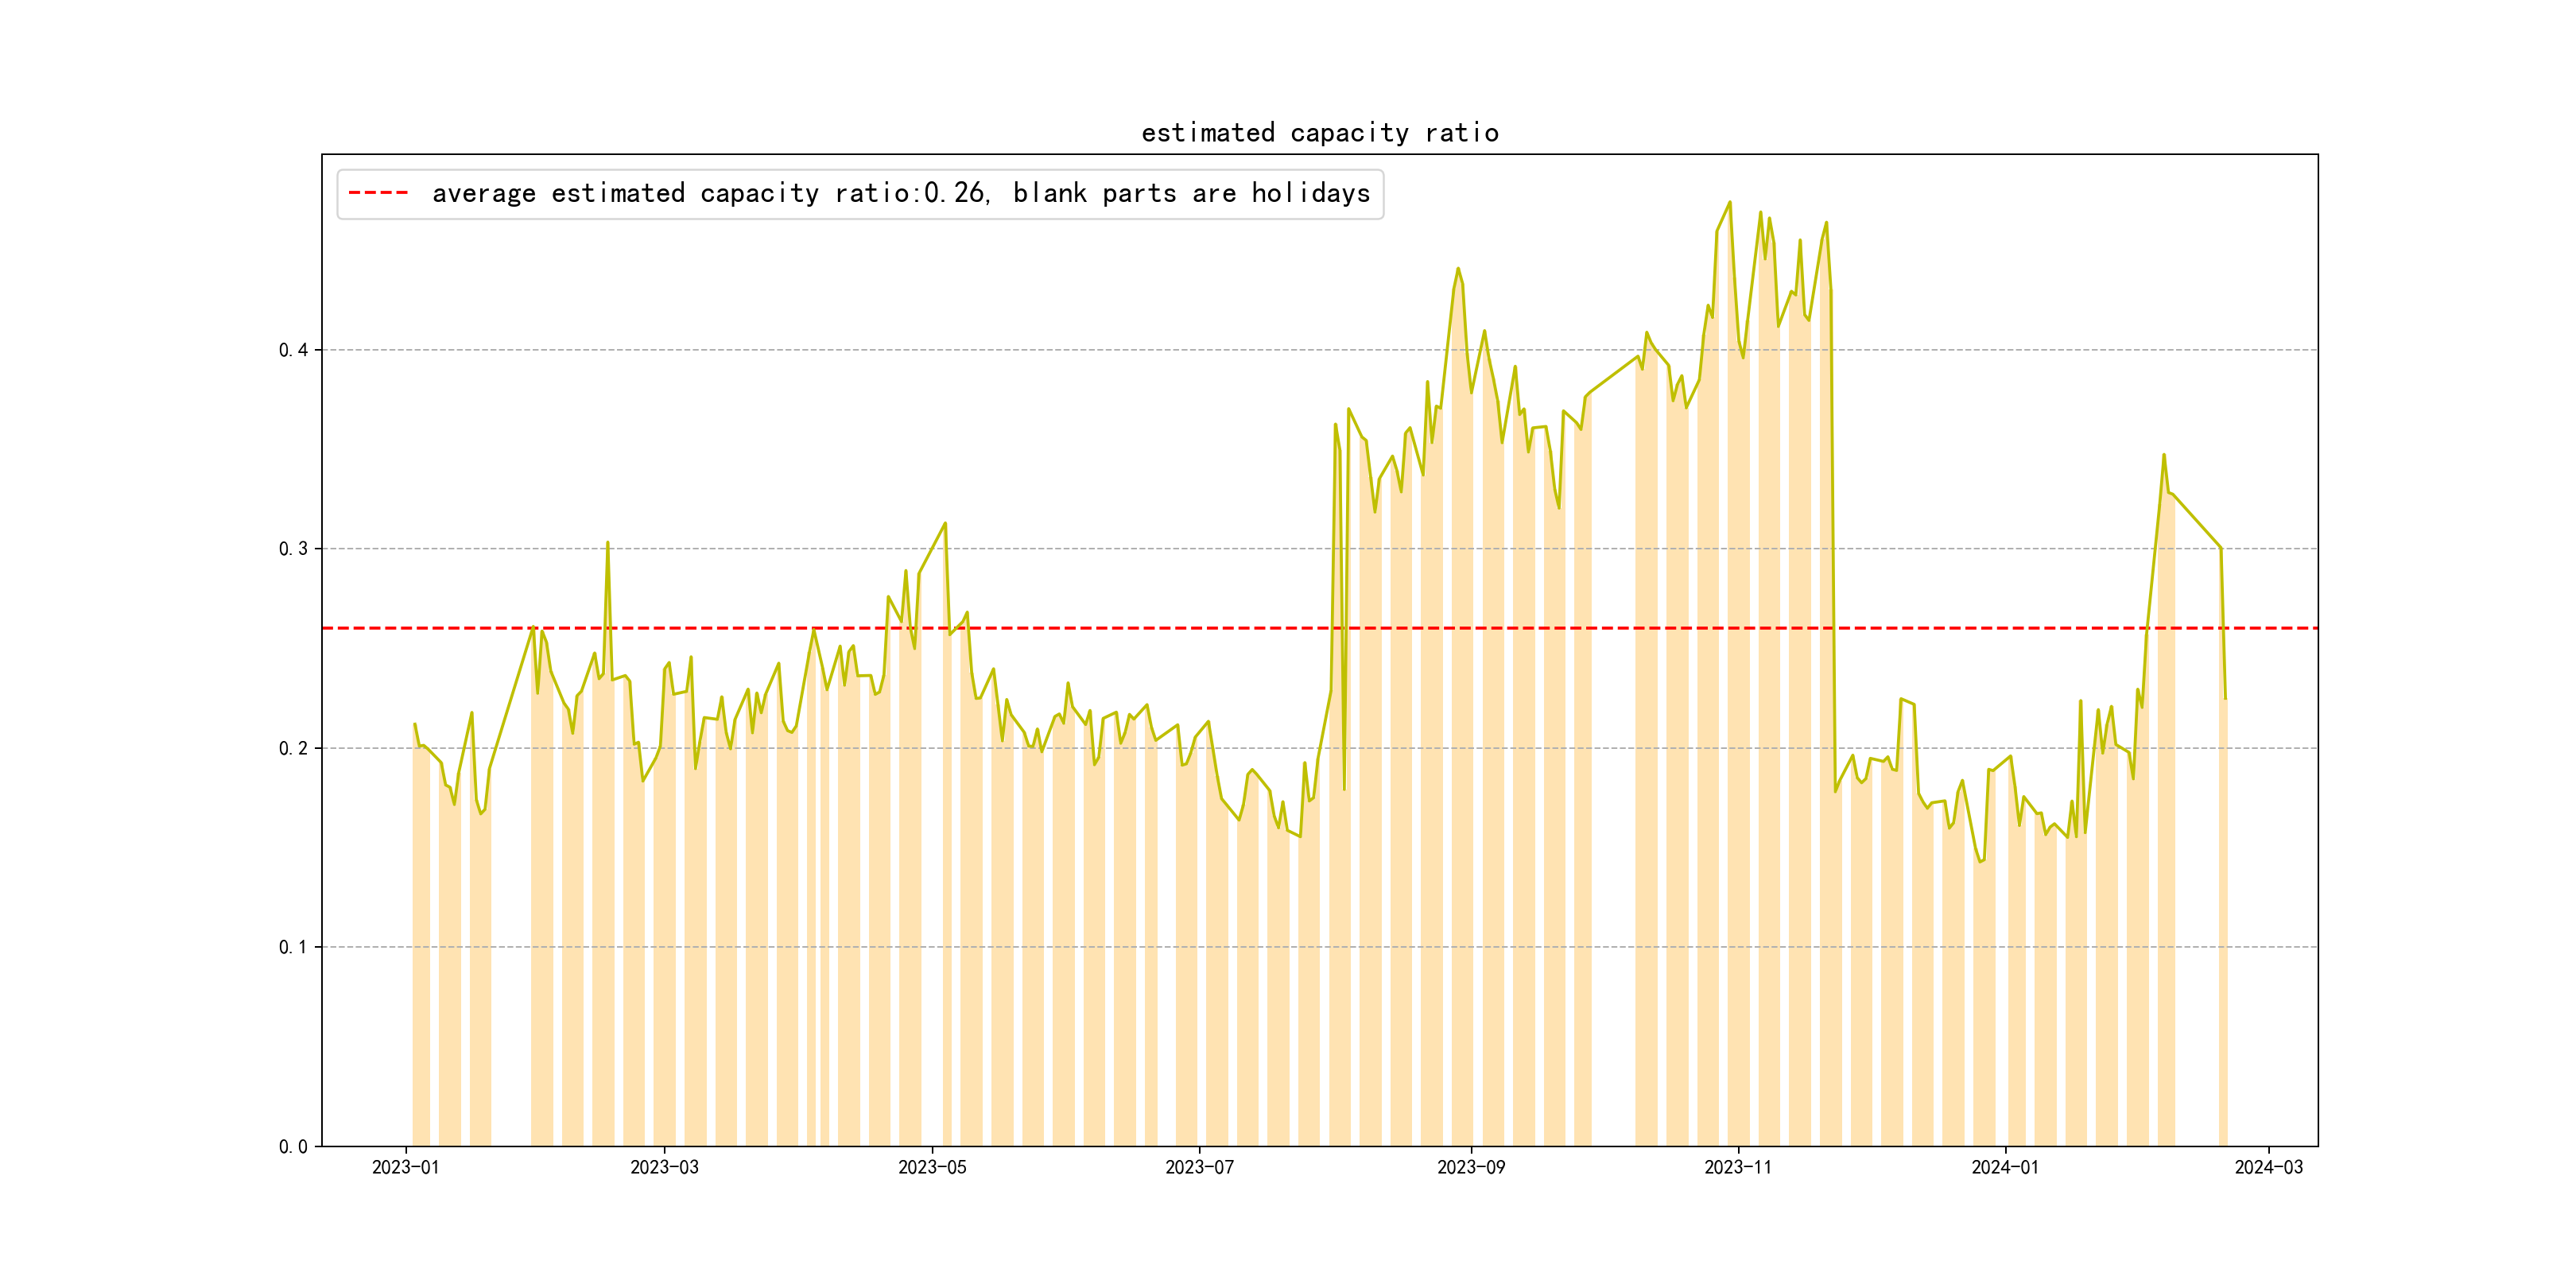Click the 2023-11 x-axis label
The width and height of the screenshot is (2576, 1288).
tap(1737, 1167)
